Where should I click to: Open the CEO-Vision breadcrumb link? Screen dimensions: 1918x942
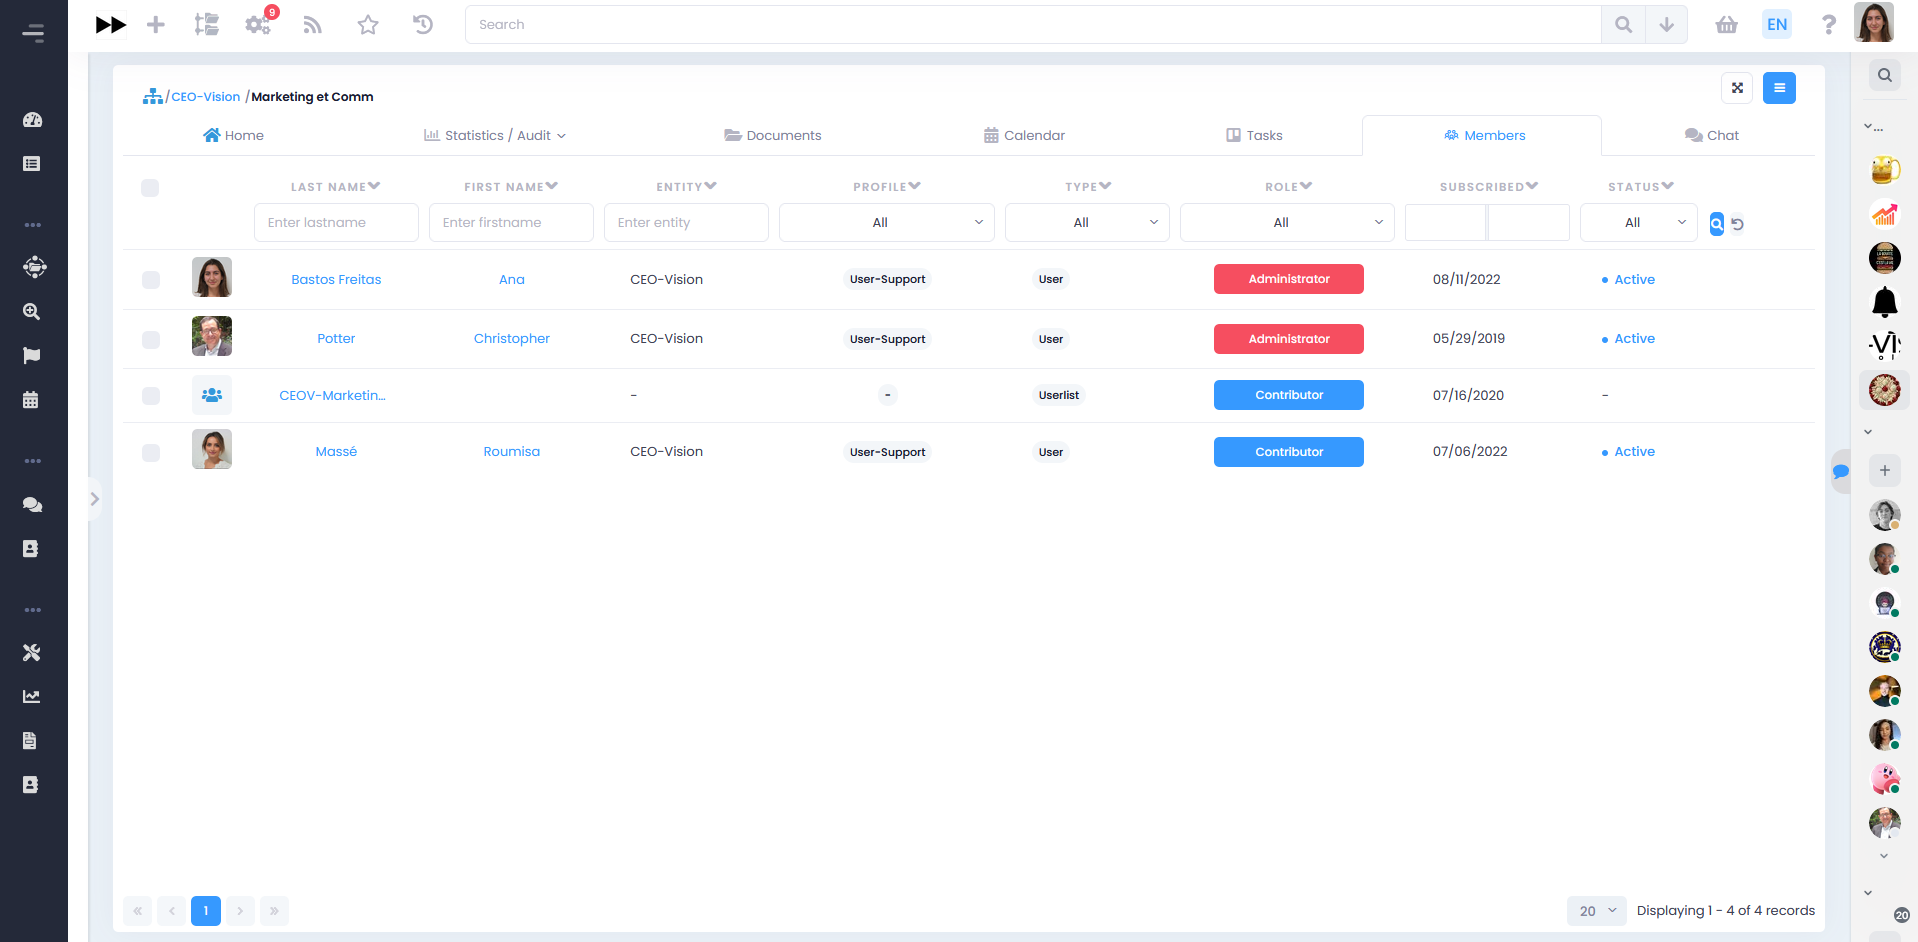(x=204, y=96)
